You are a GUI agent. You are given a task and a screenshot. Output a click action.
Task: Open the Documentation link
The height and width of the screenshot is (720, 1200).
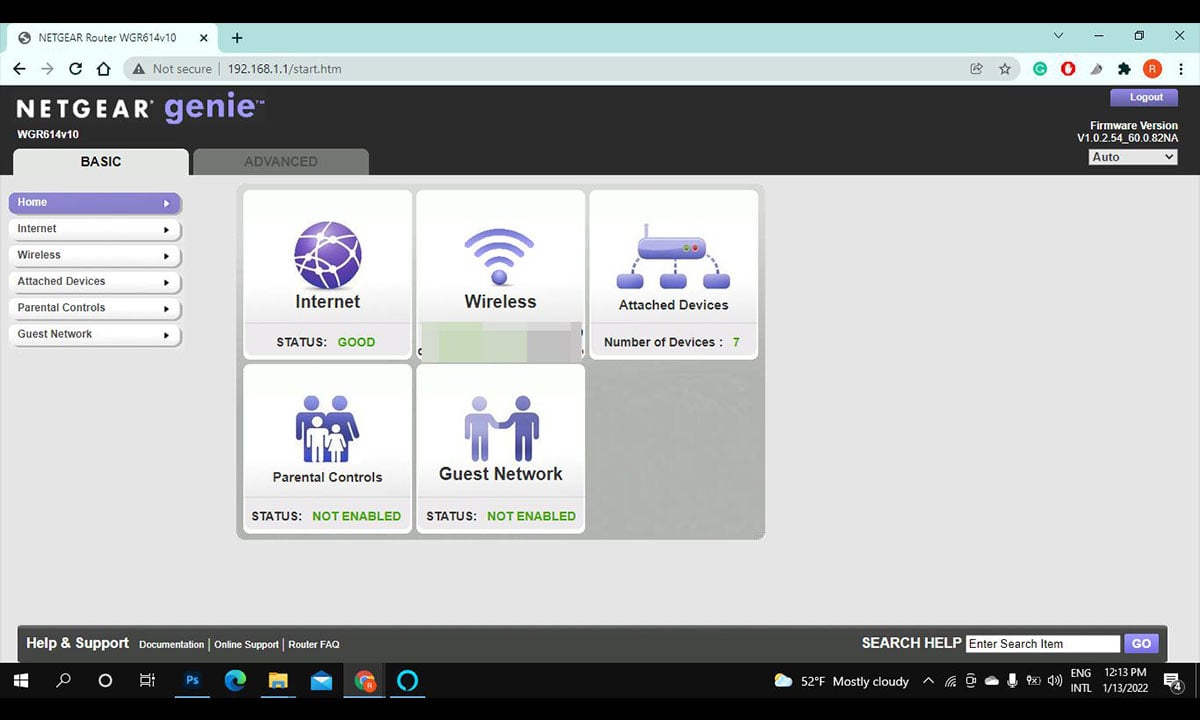pos(172,645)
